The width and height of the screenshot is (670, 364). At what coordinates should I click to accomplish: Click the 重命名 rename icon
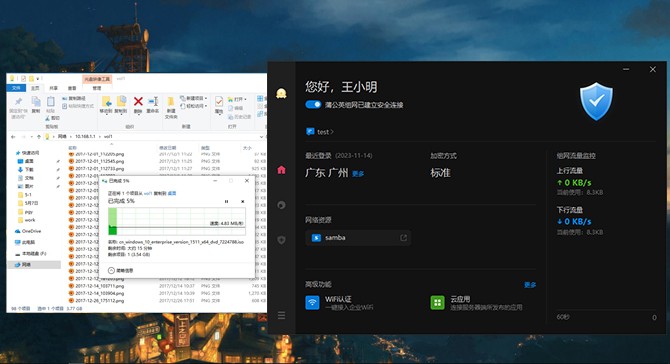pos(153,101)
